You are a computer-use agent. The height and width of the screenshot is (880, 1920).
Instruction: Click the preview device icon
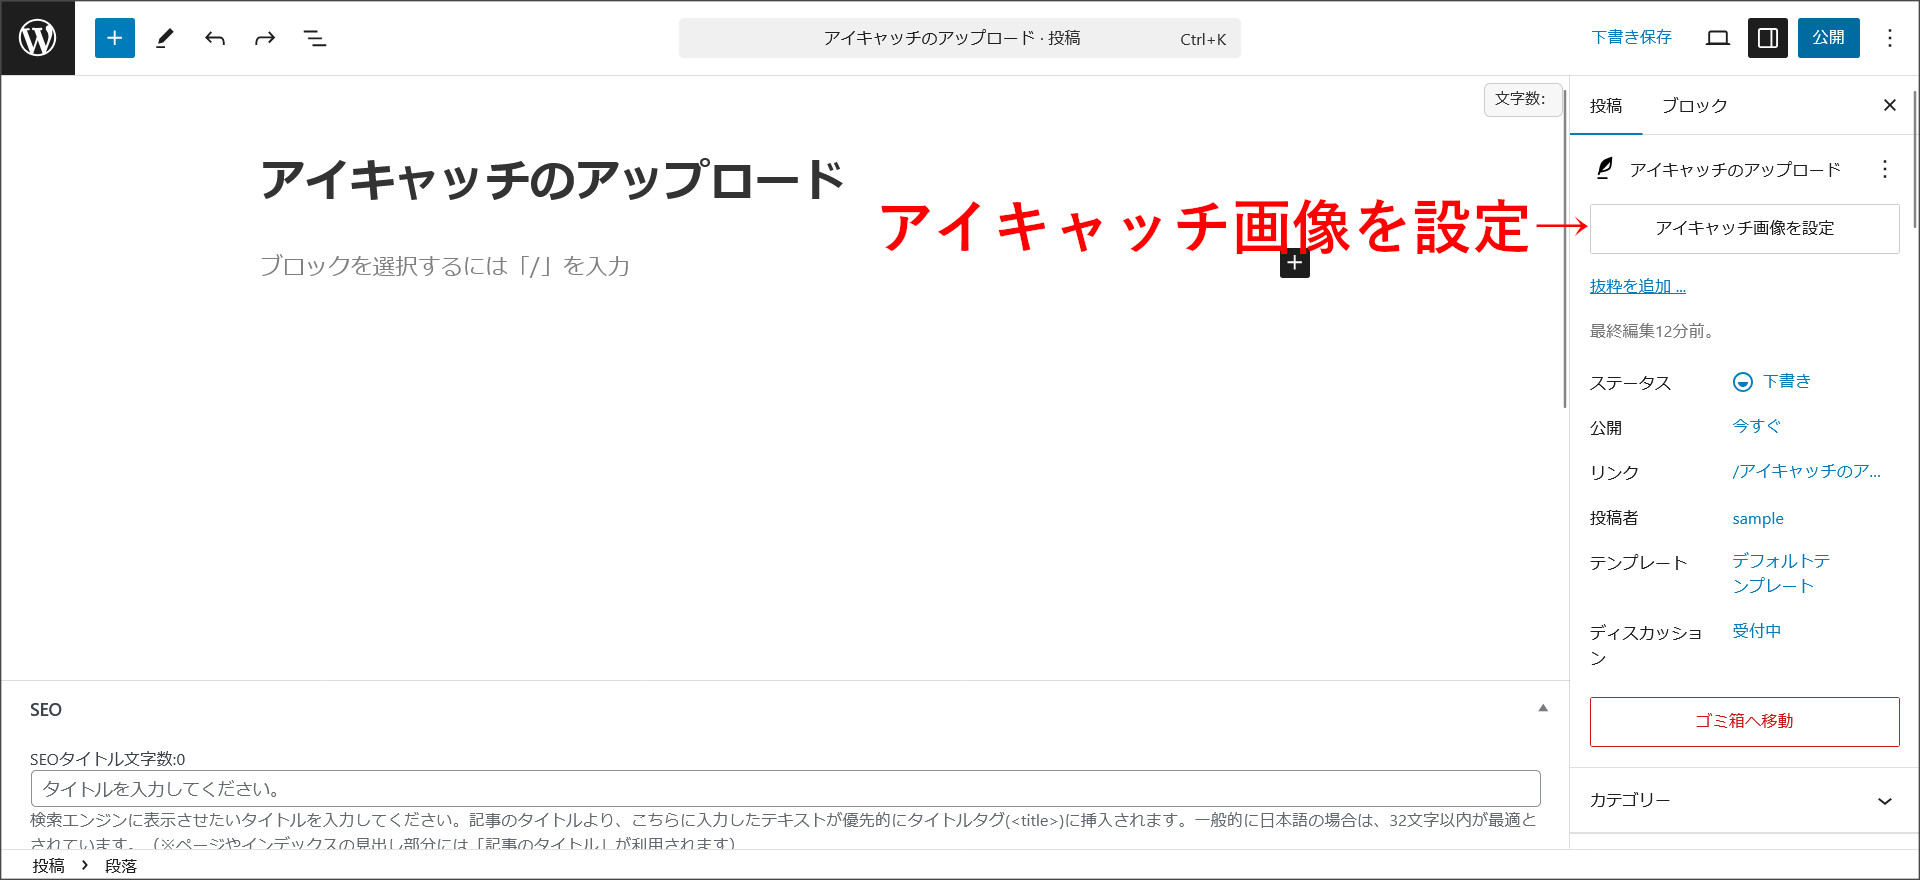point(1718,38)
